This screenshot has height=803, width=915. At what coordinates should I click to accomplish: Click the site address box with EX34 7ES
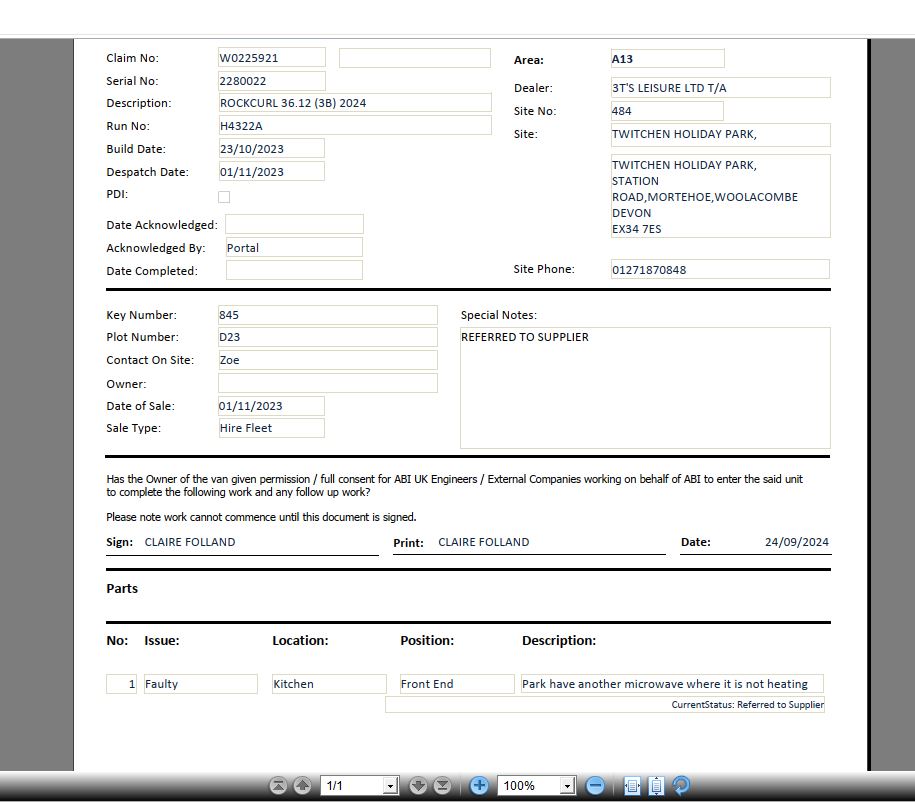[721, 196]
